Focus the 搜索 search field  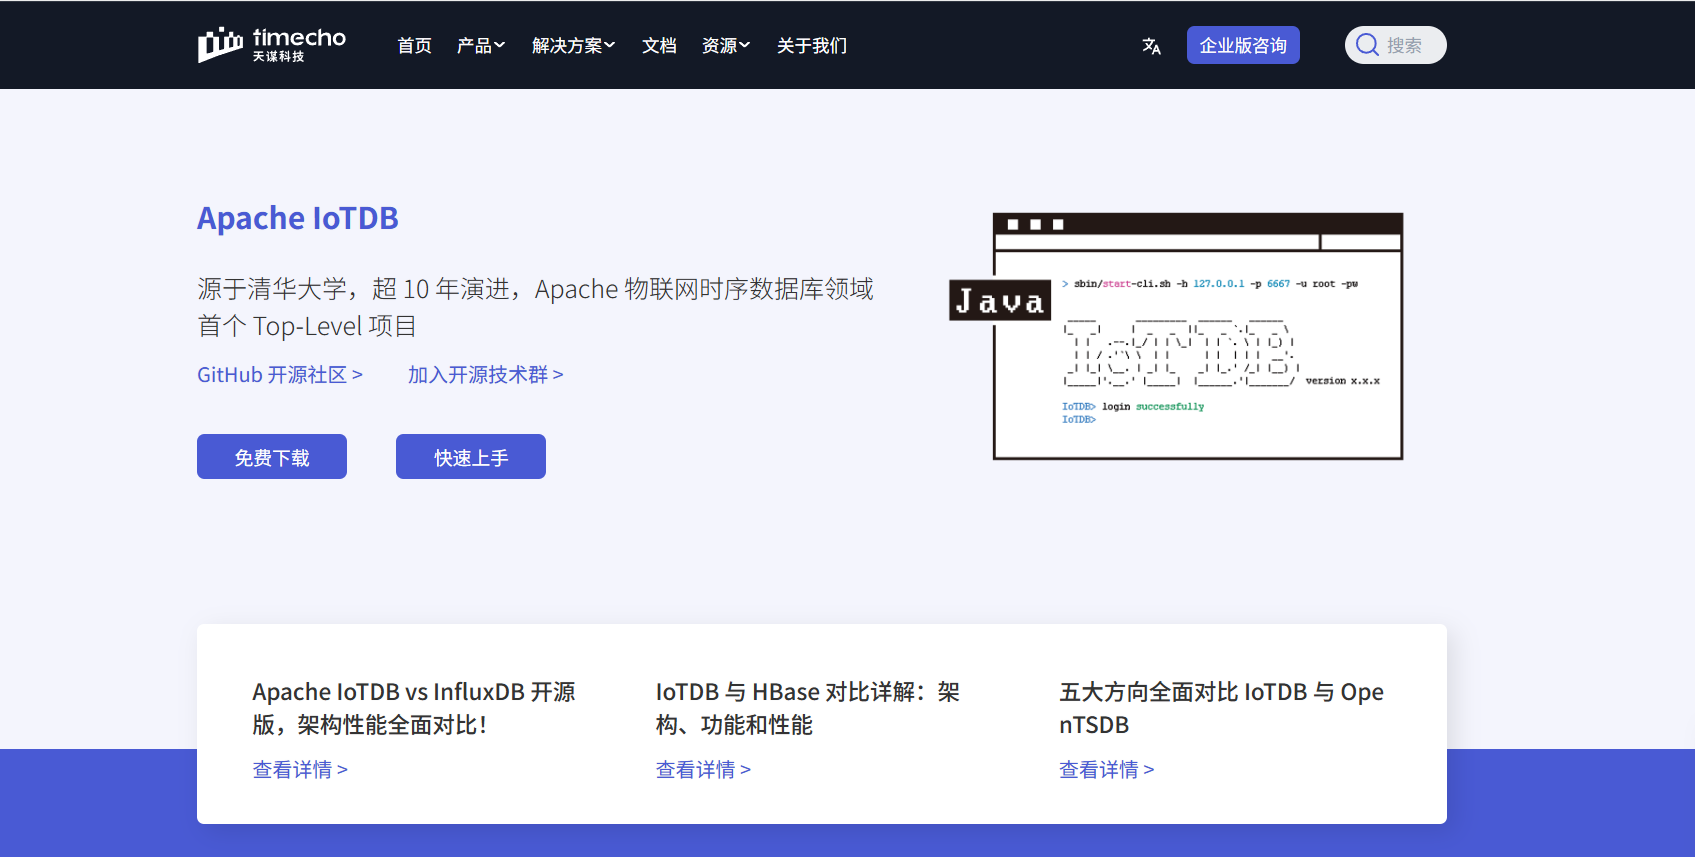coord(1396,45)
